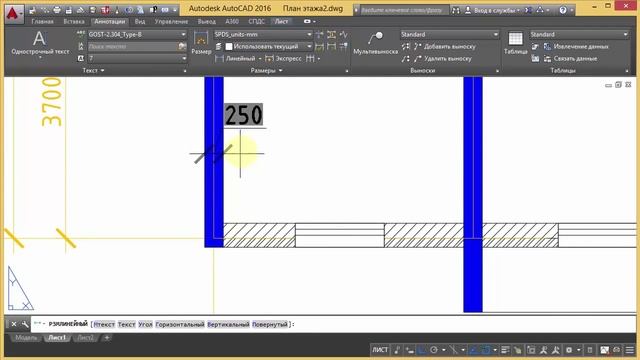Click the Экспресс quick dimension button
The width and height of the screenshot is (640, 360).
(x=283, y=59)
